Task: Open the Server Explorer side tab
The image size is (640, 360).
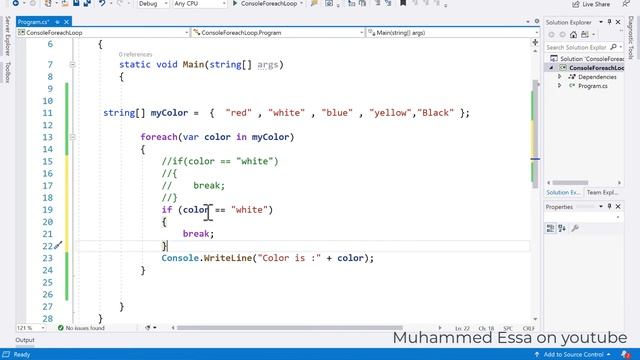Action: coord(7,36)
